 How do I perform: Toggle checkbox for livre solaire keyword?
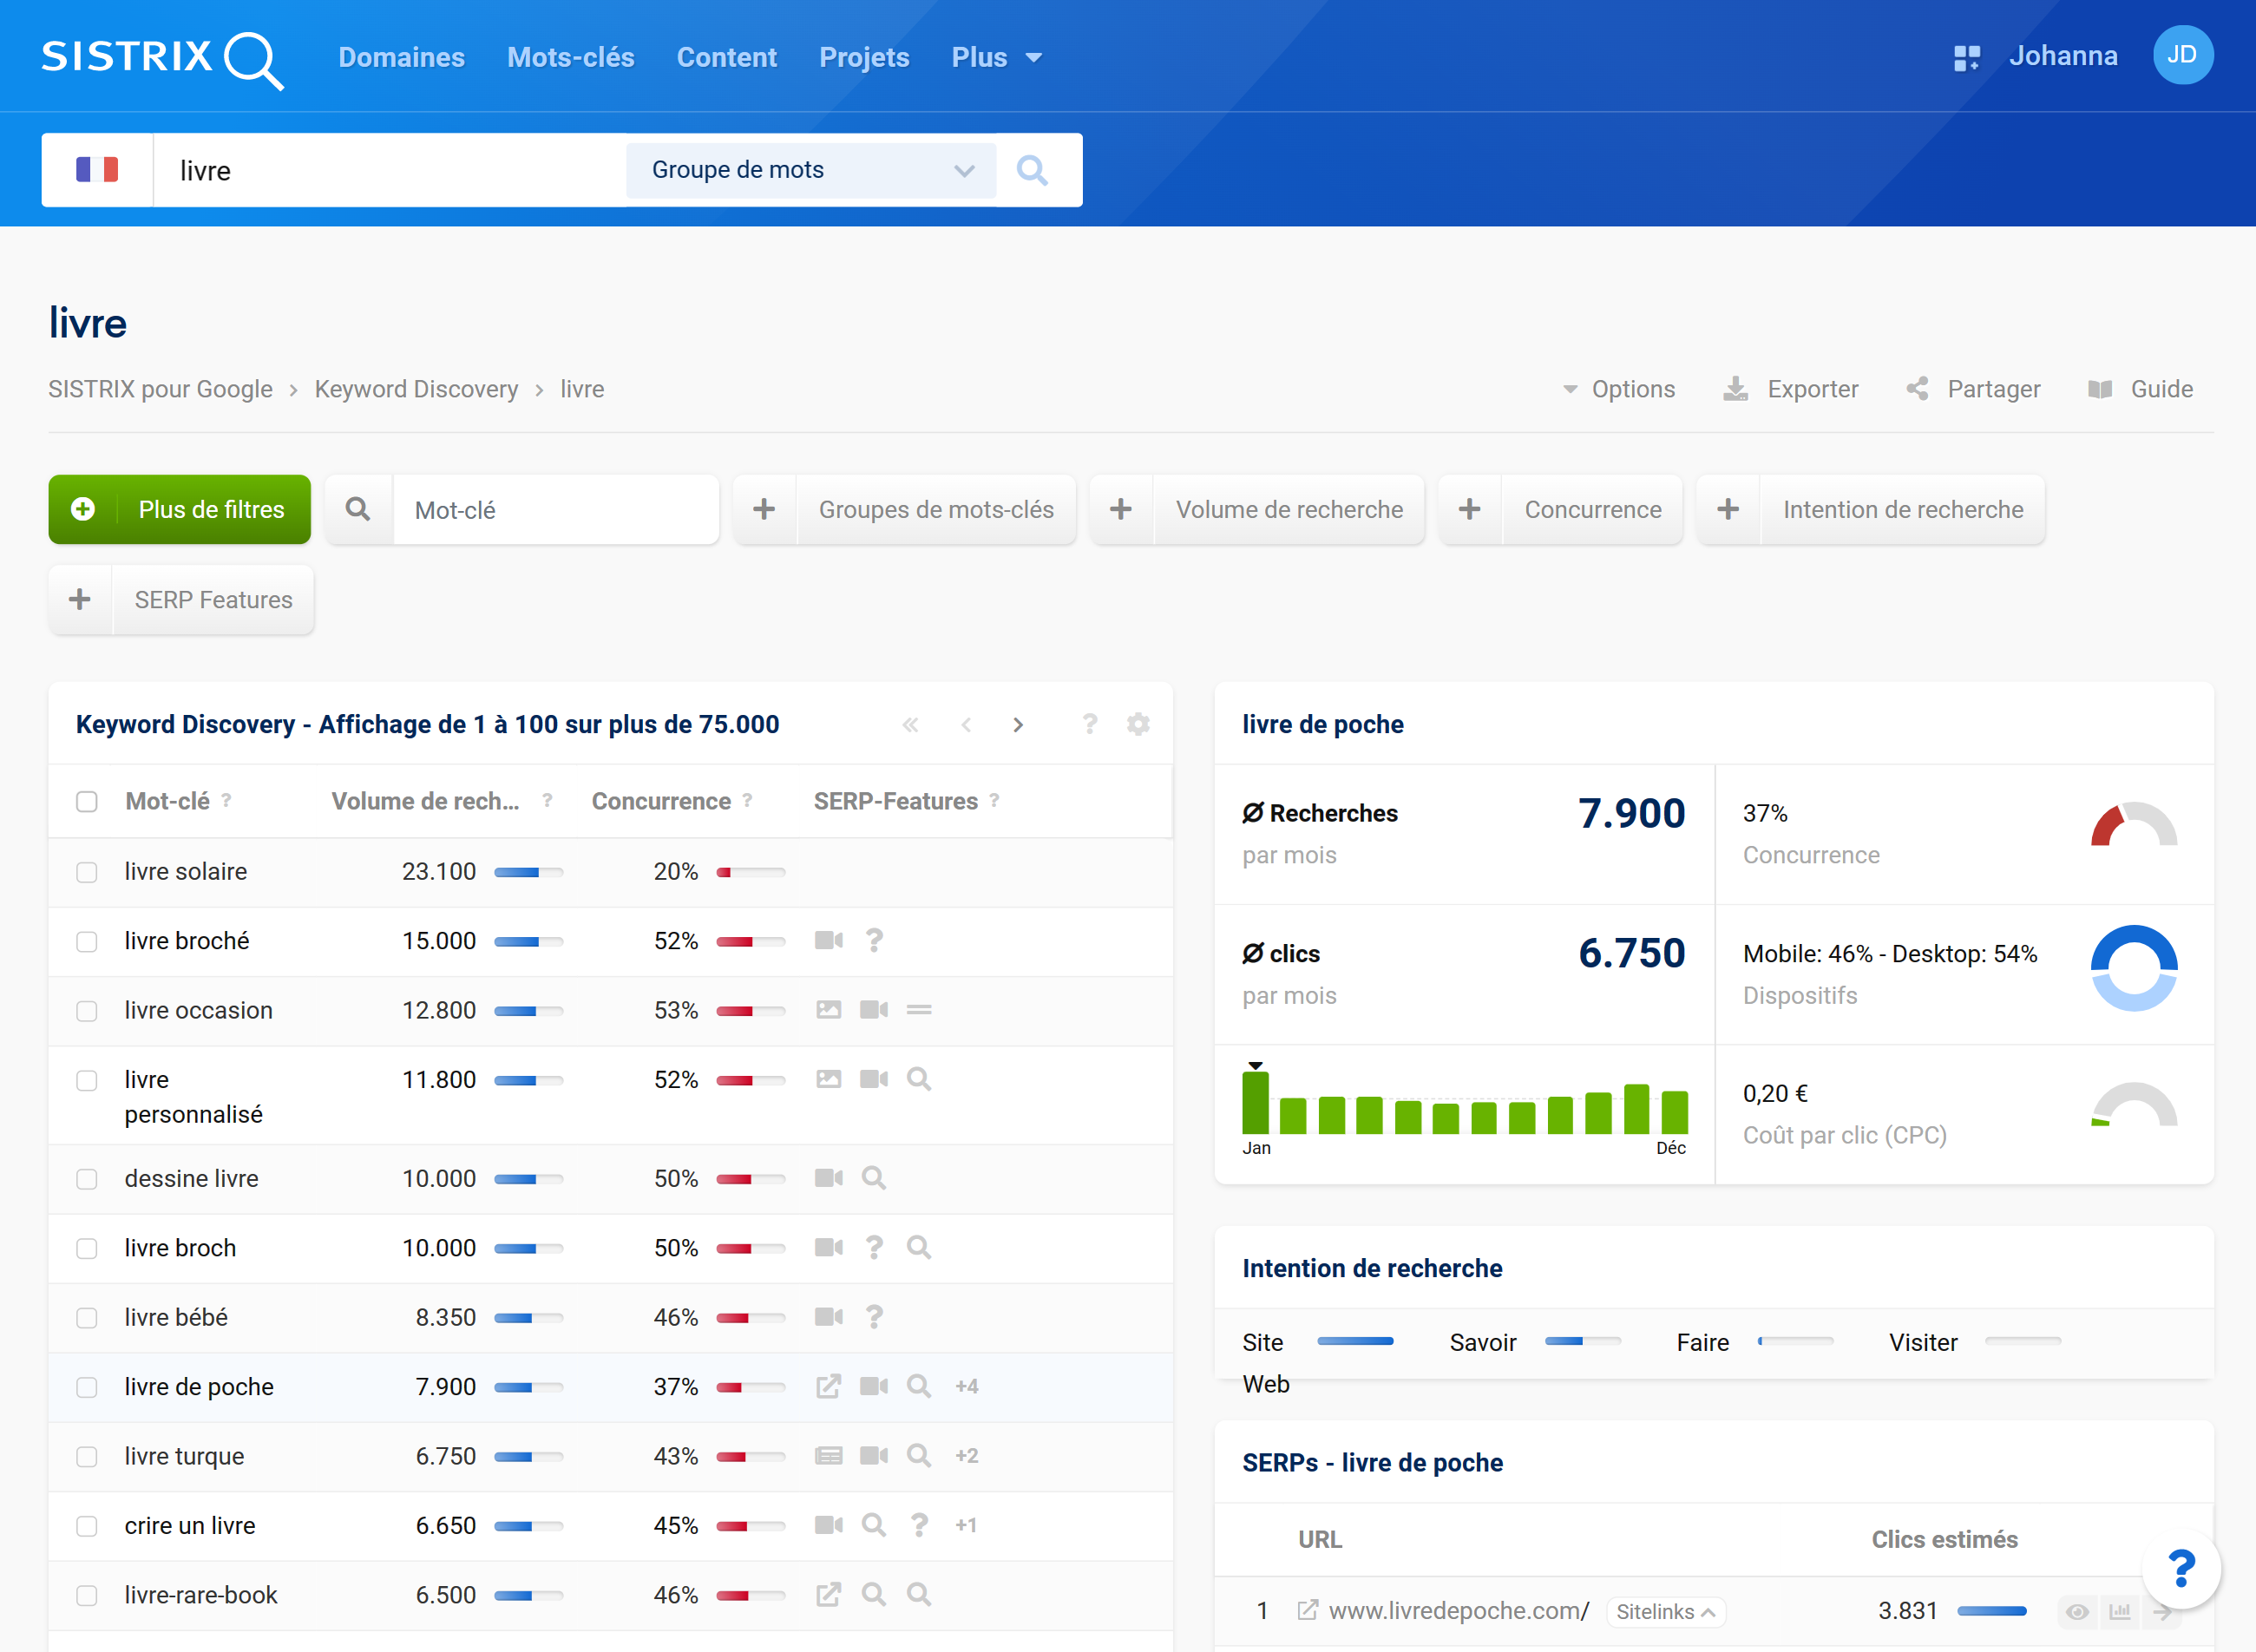[89, 870]
